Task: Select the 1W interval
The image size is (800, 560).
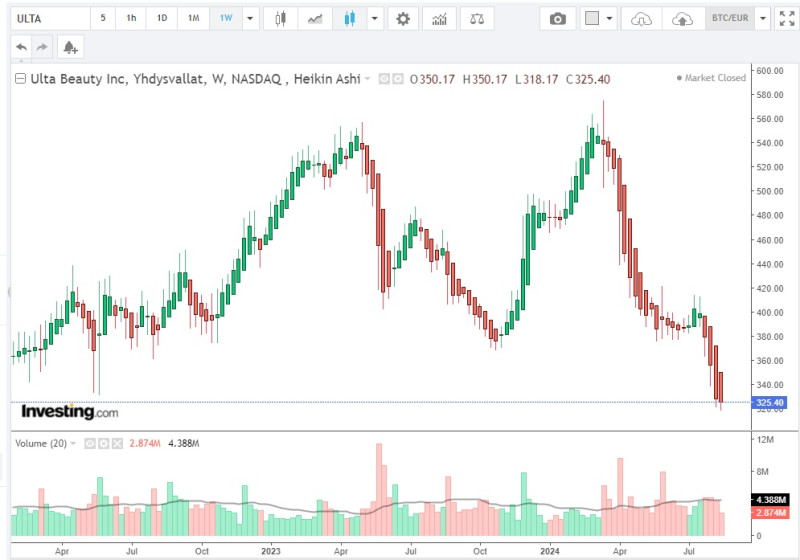Action: click(x=226, y=18)
